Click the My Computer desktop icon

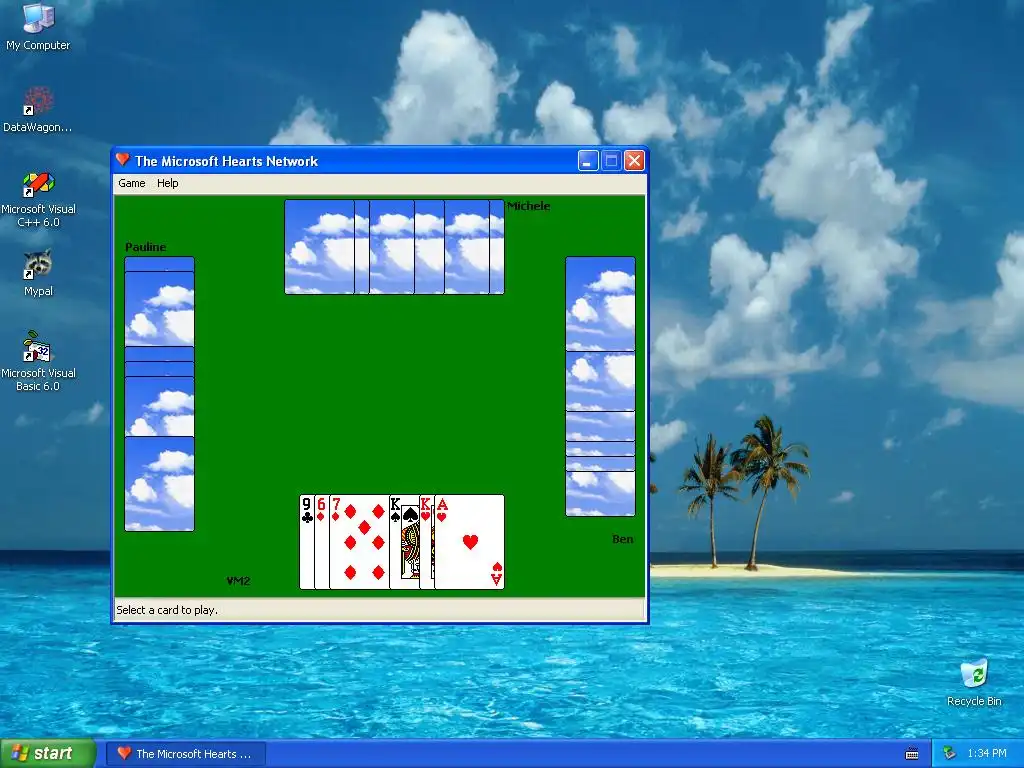tap(38, 27)
